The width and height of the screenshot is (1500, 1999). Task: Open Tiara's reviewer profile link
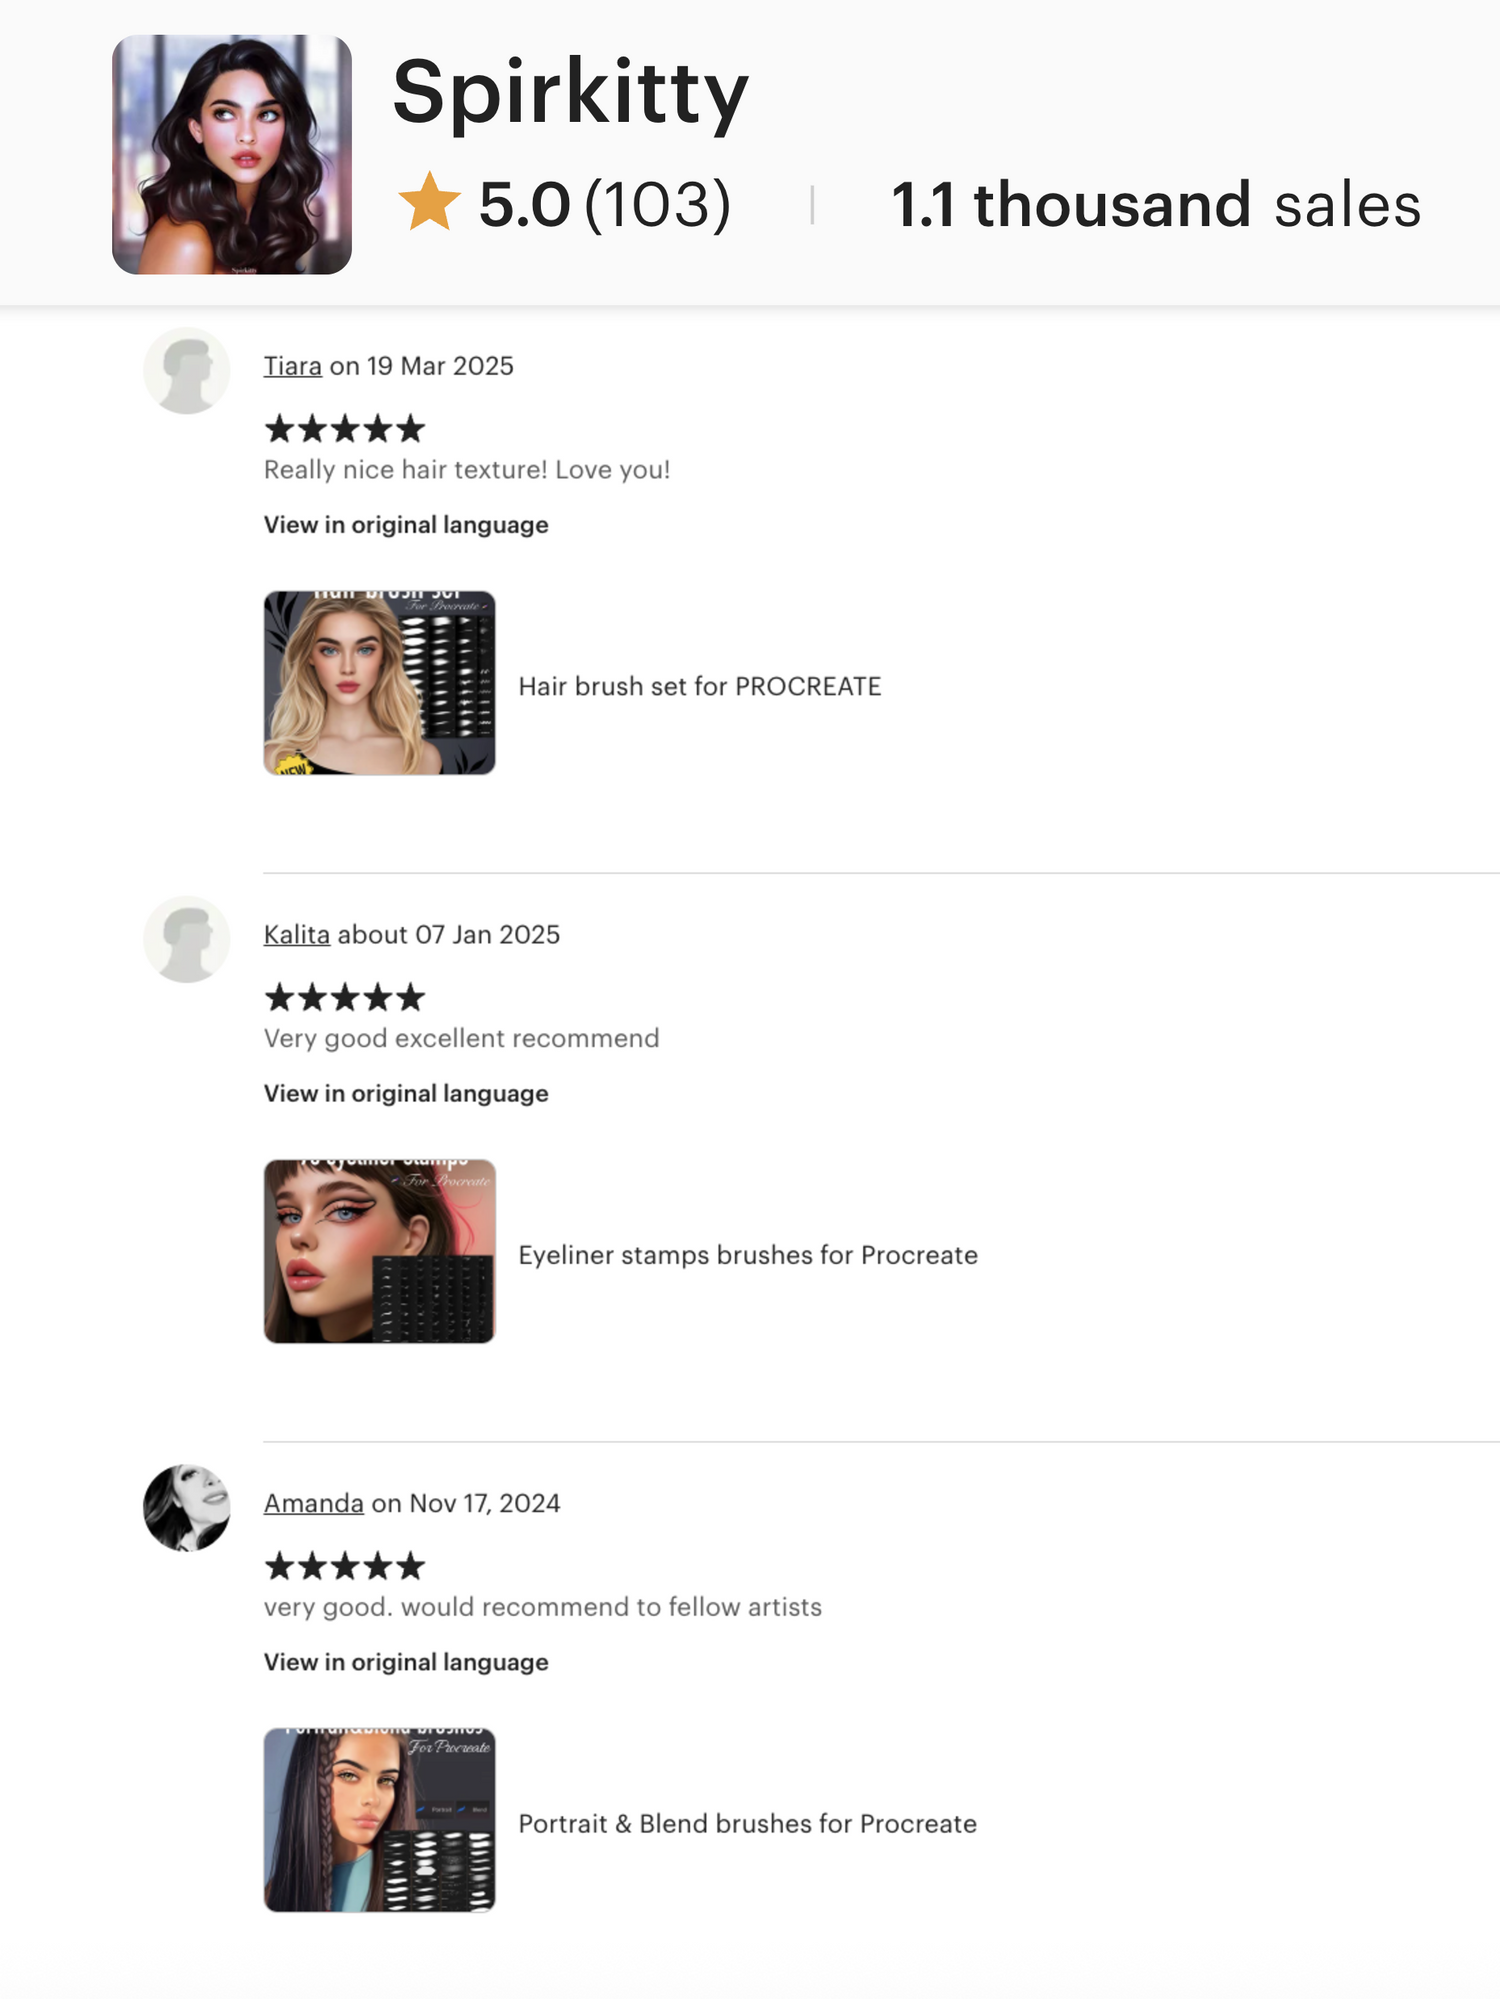point(293,366)
